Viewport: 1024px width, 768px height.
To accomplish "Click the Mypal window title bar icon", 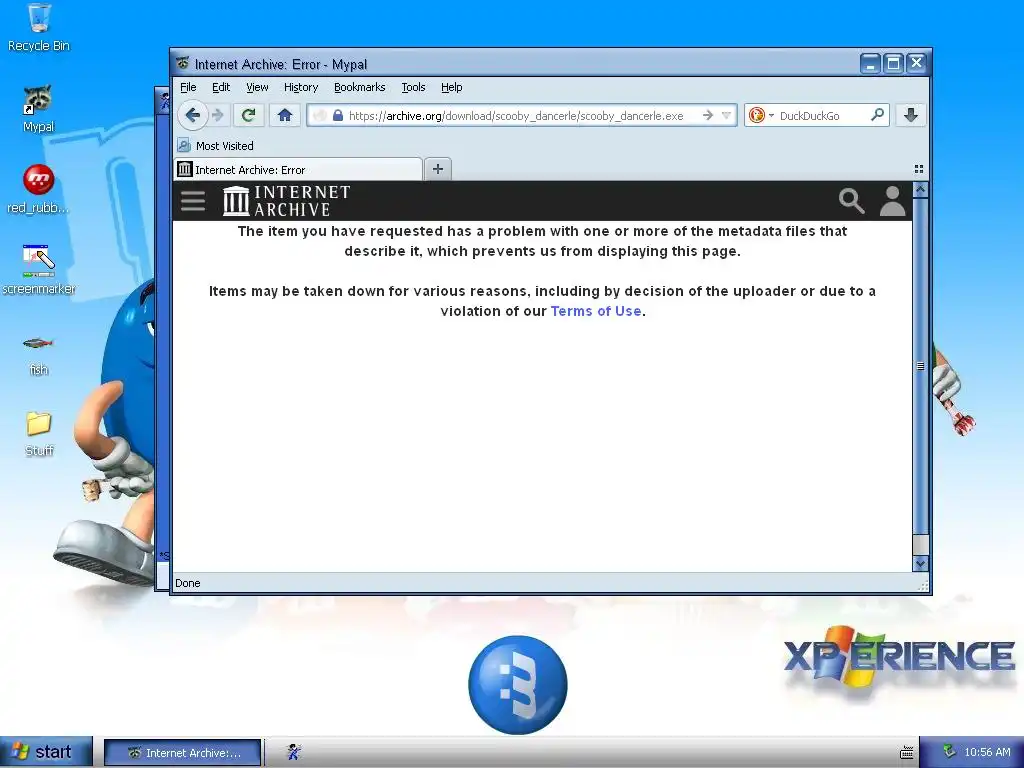I will pyautogui.click(x=182, y=63).
